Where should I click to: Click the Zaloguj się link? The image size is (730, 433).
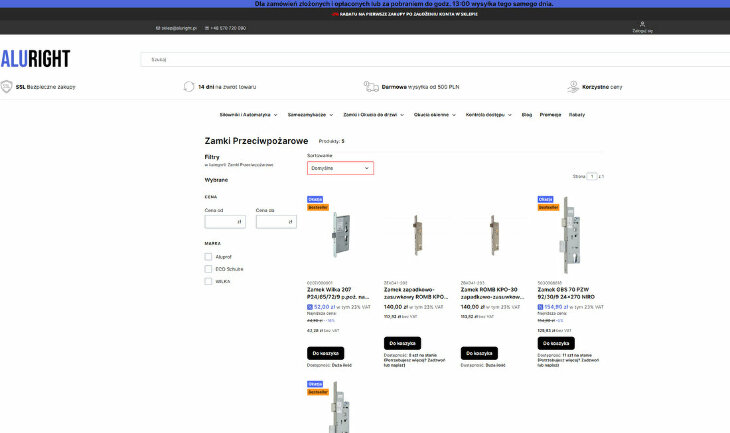coord(642,31)
